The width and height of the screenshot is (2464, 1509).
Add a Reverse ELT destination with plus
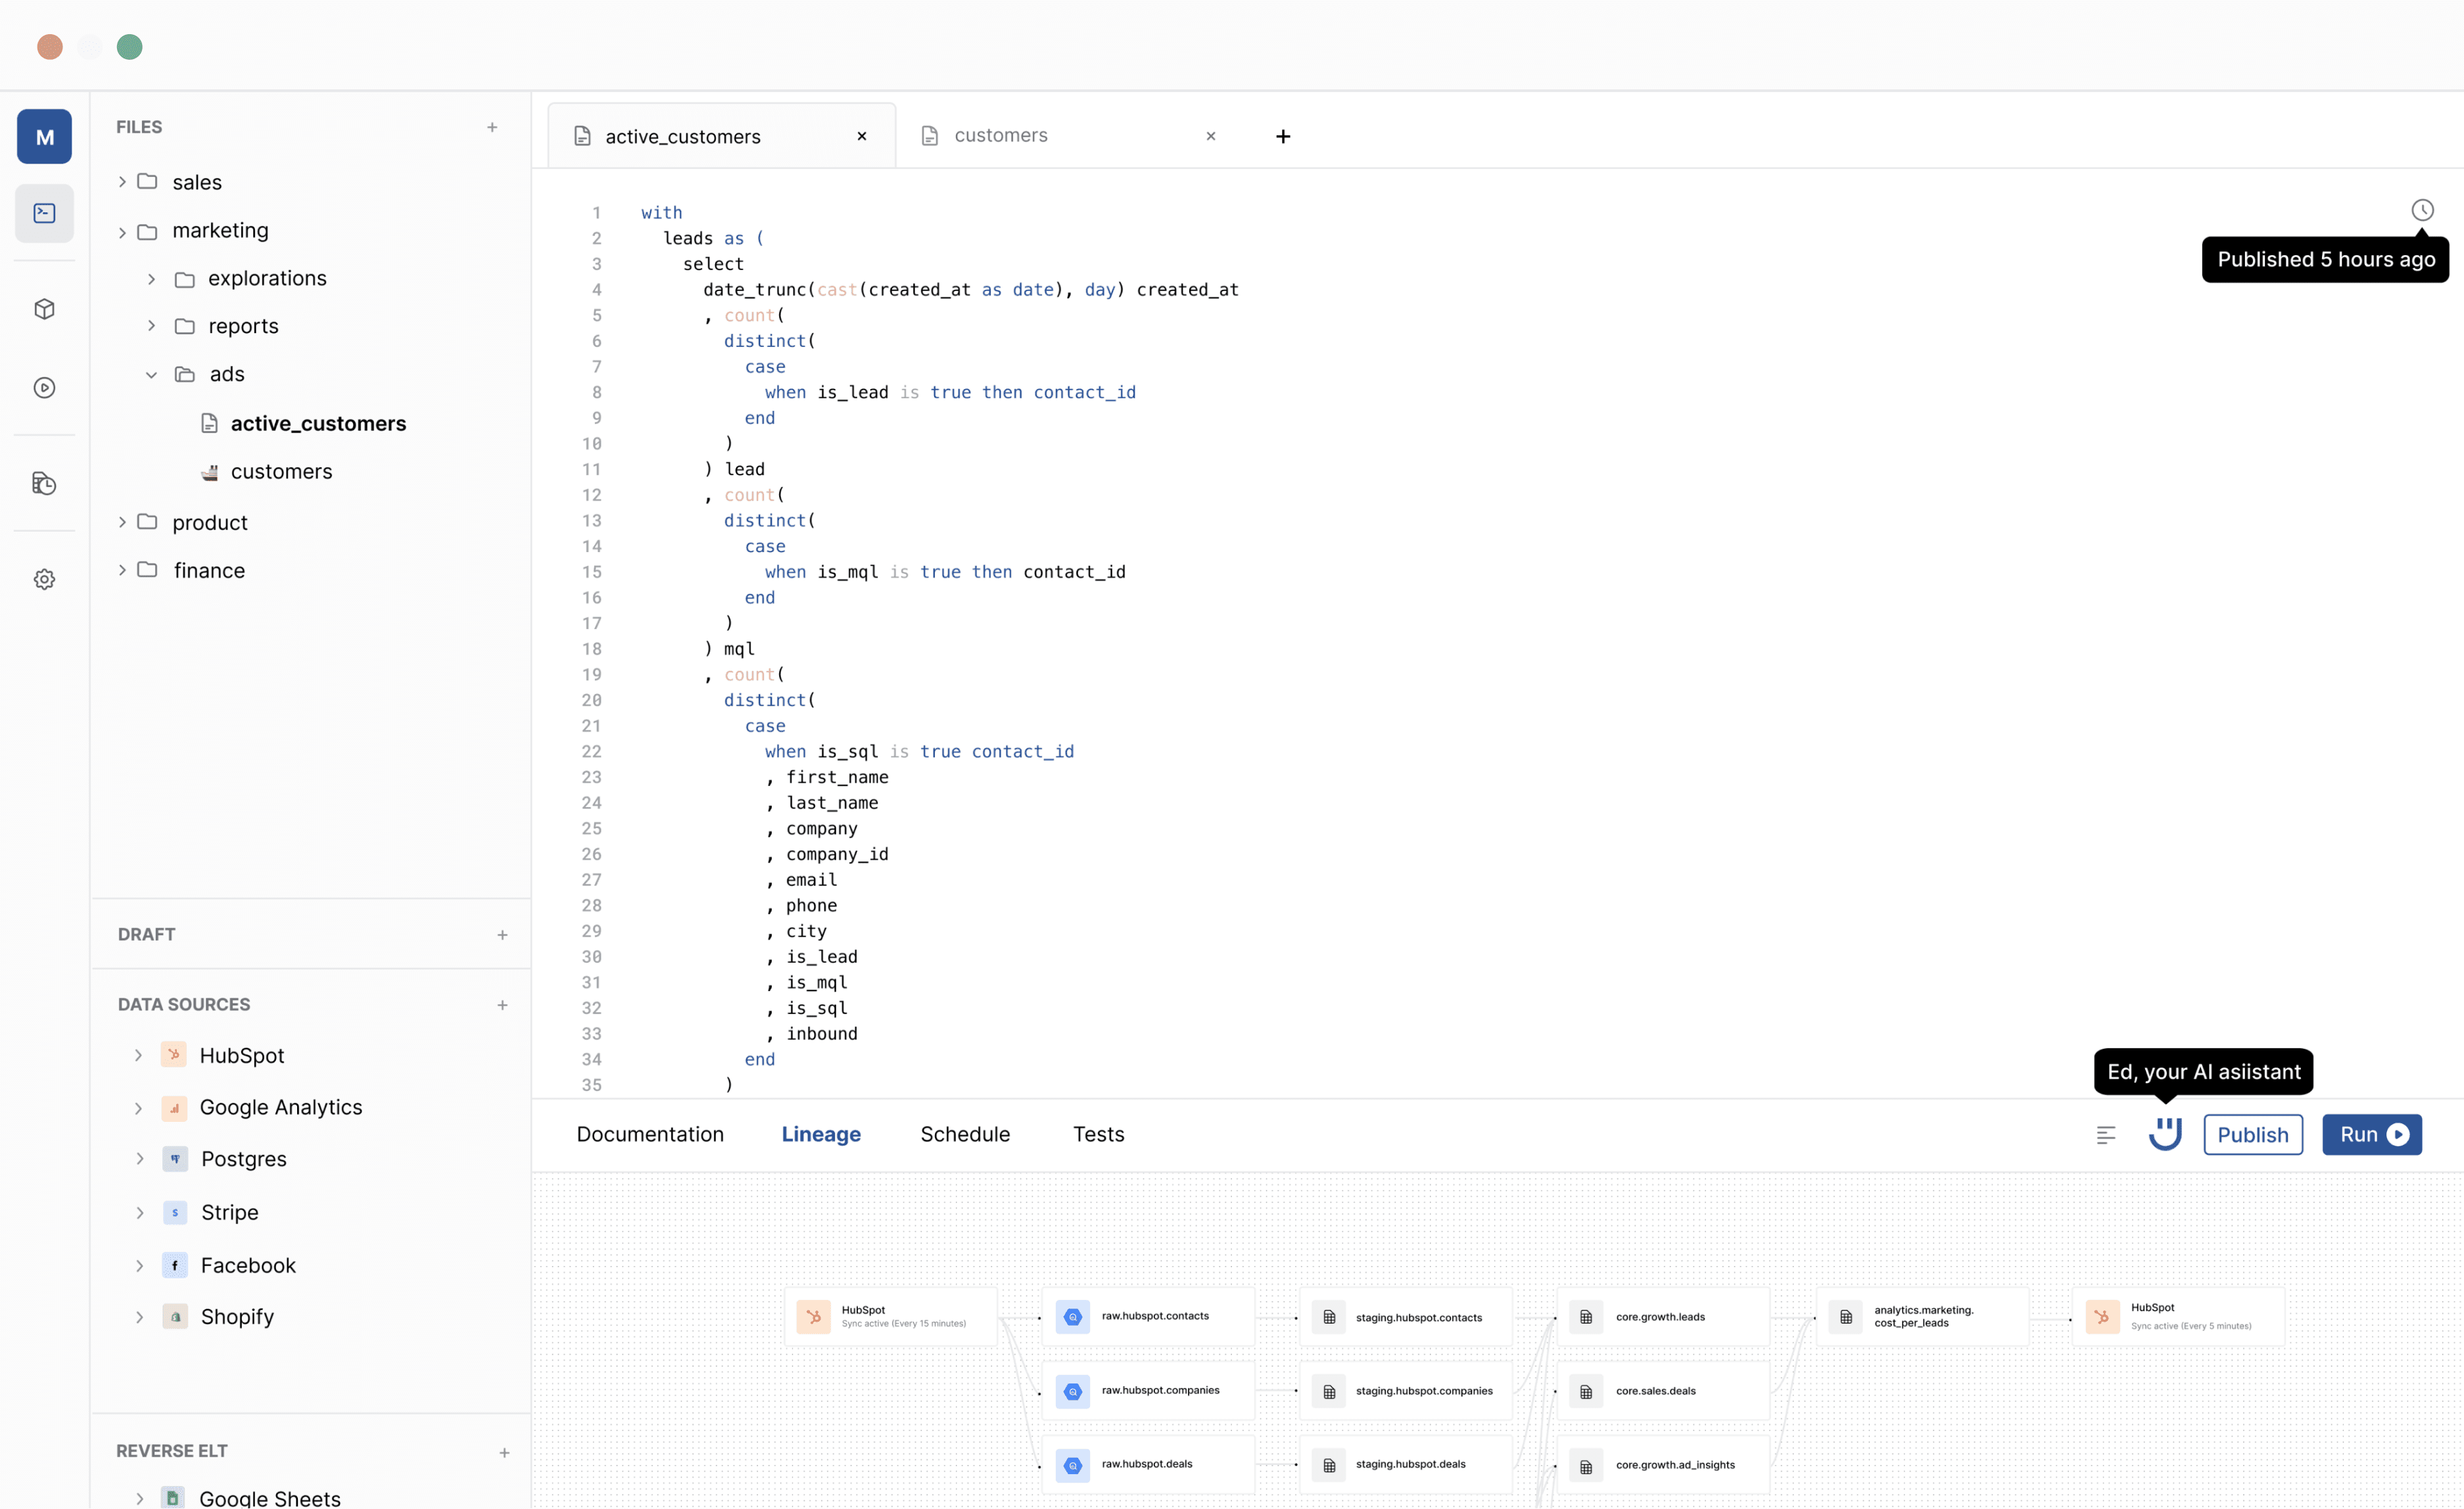tap(504, 1452)
